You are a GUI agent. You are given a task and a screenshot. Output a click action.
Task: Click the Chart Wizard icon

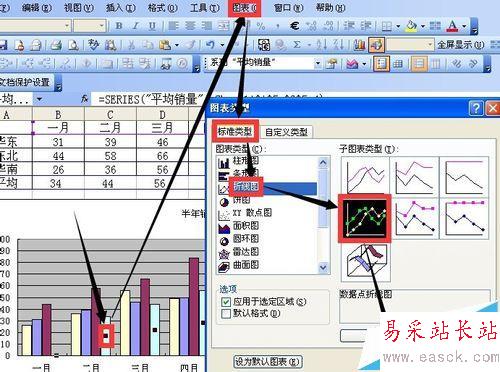(359, 45)
